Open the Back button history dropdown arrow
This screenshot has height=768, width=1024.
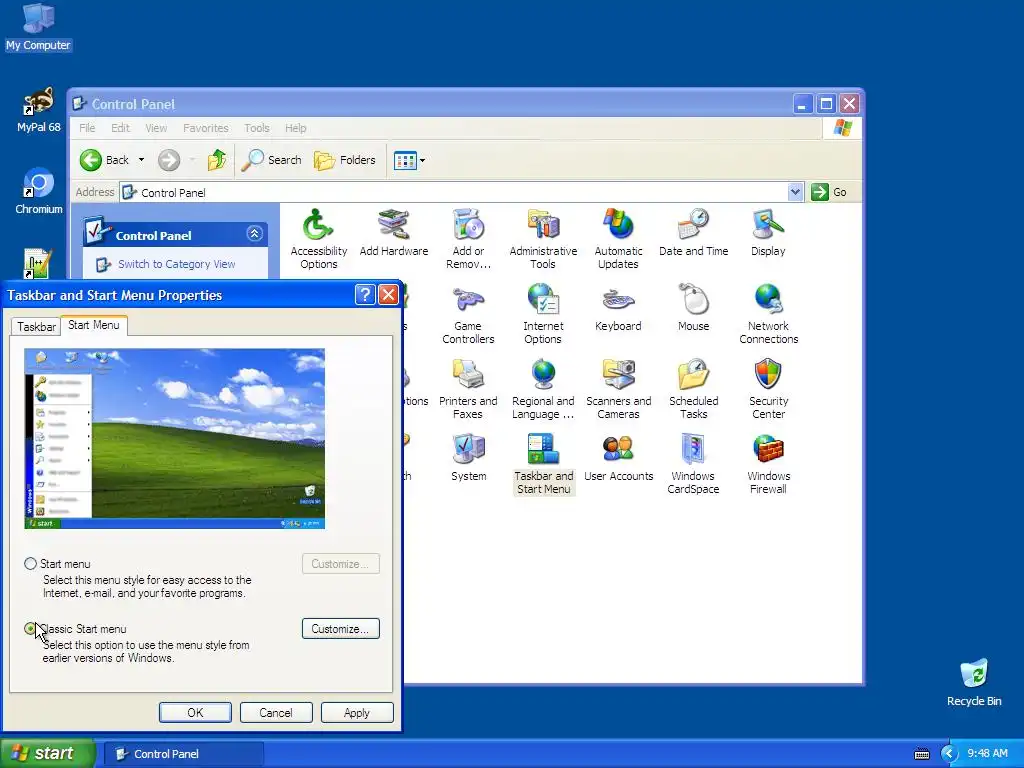point(141,160)
